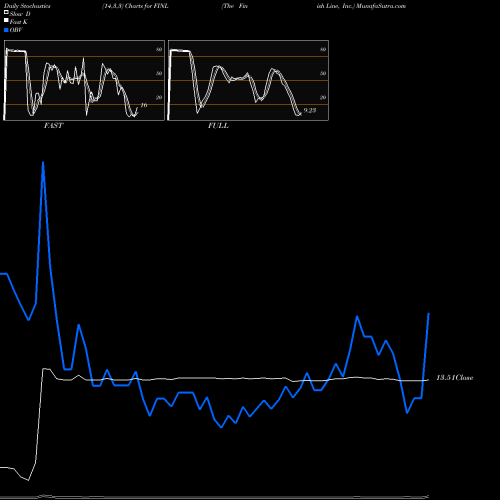Click the blue OBV legend swatch

coord(6,30)
